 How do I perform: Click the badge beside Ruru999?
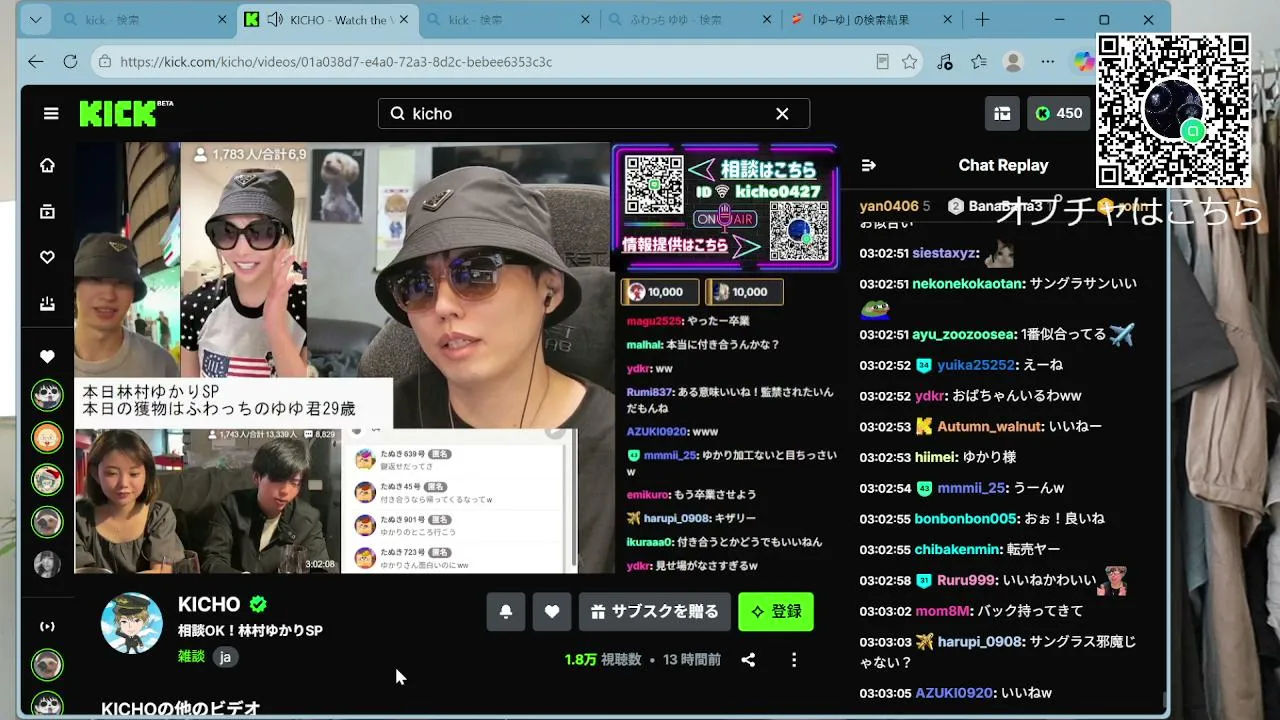[x=924, y=580]
